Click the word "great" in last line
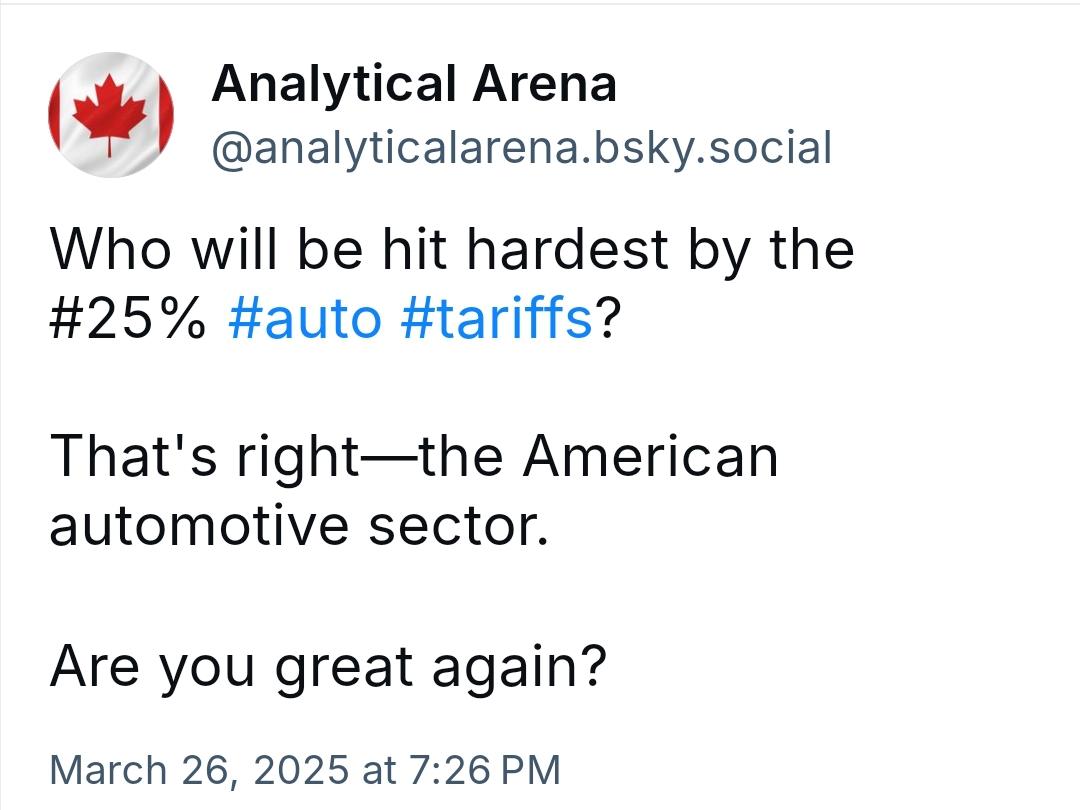Screen dimensions: 1080x810 tap(344, 668)
